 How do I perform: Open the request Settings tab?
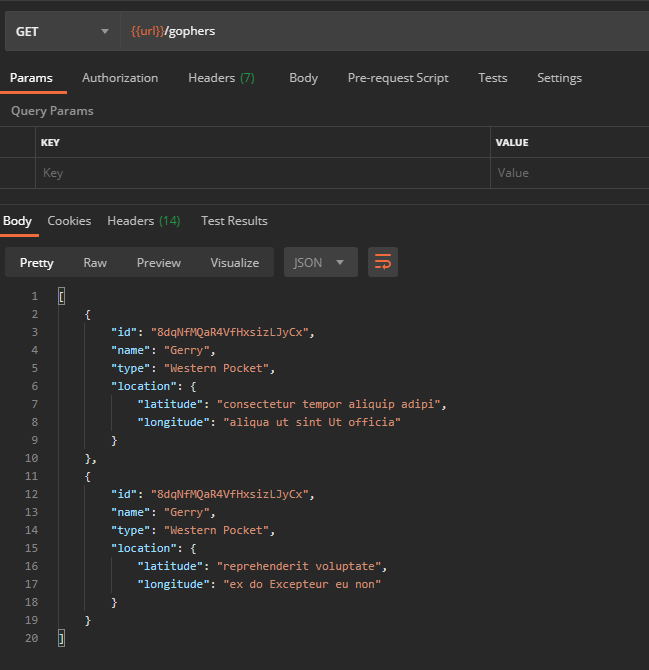point(559,78)
